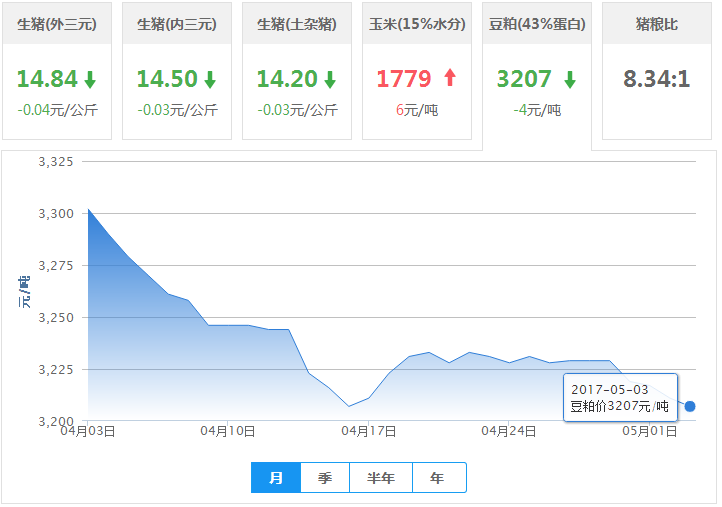Screen dimensions: 722x507
Task: Click the change text -0.04元/公斤
Action: [x=57, y=110]
